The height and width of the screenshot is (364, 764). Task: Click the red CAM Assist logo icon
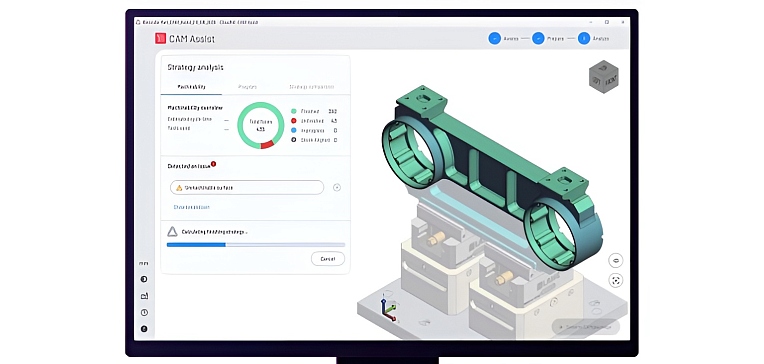click(x=160, y=38)
